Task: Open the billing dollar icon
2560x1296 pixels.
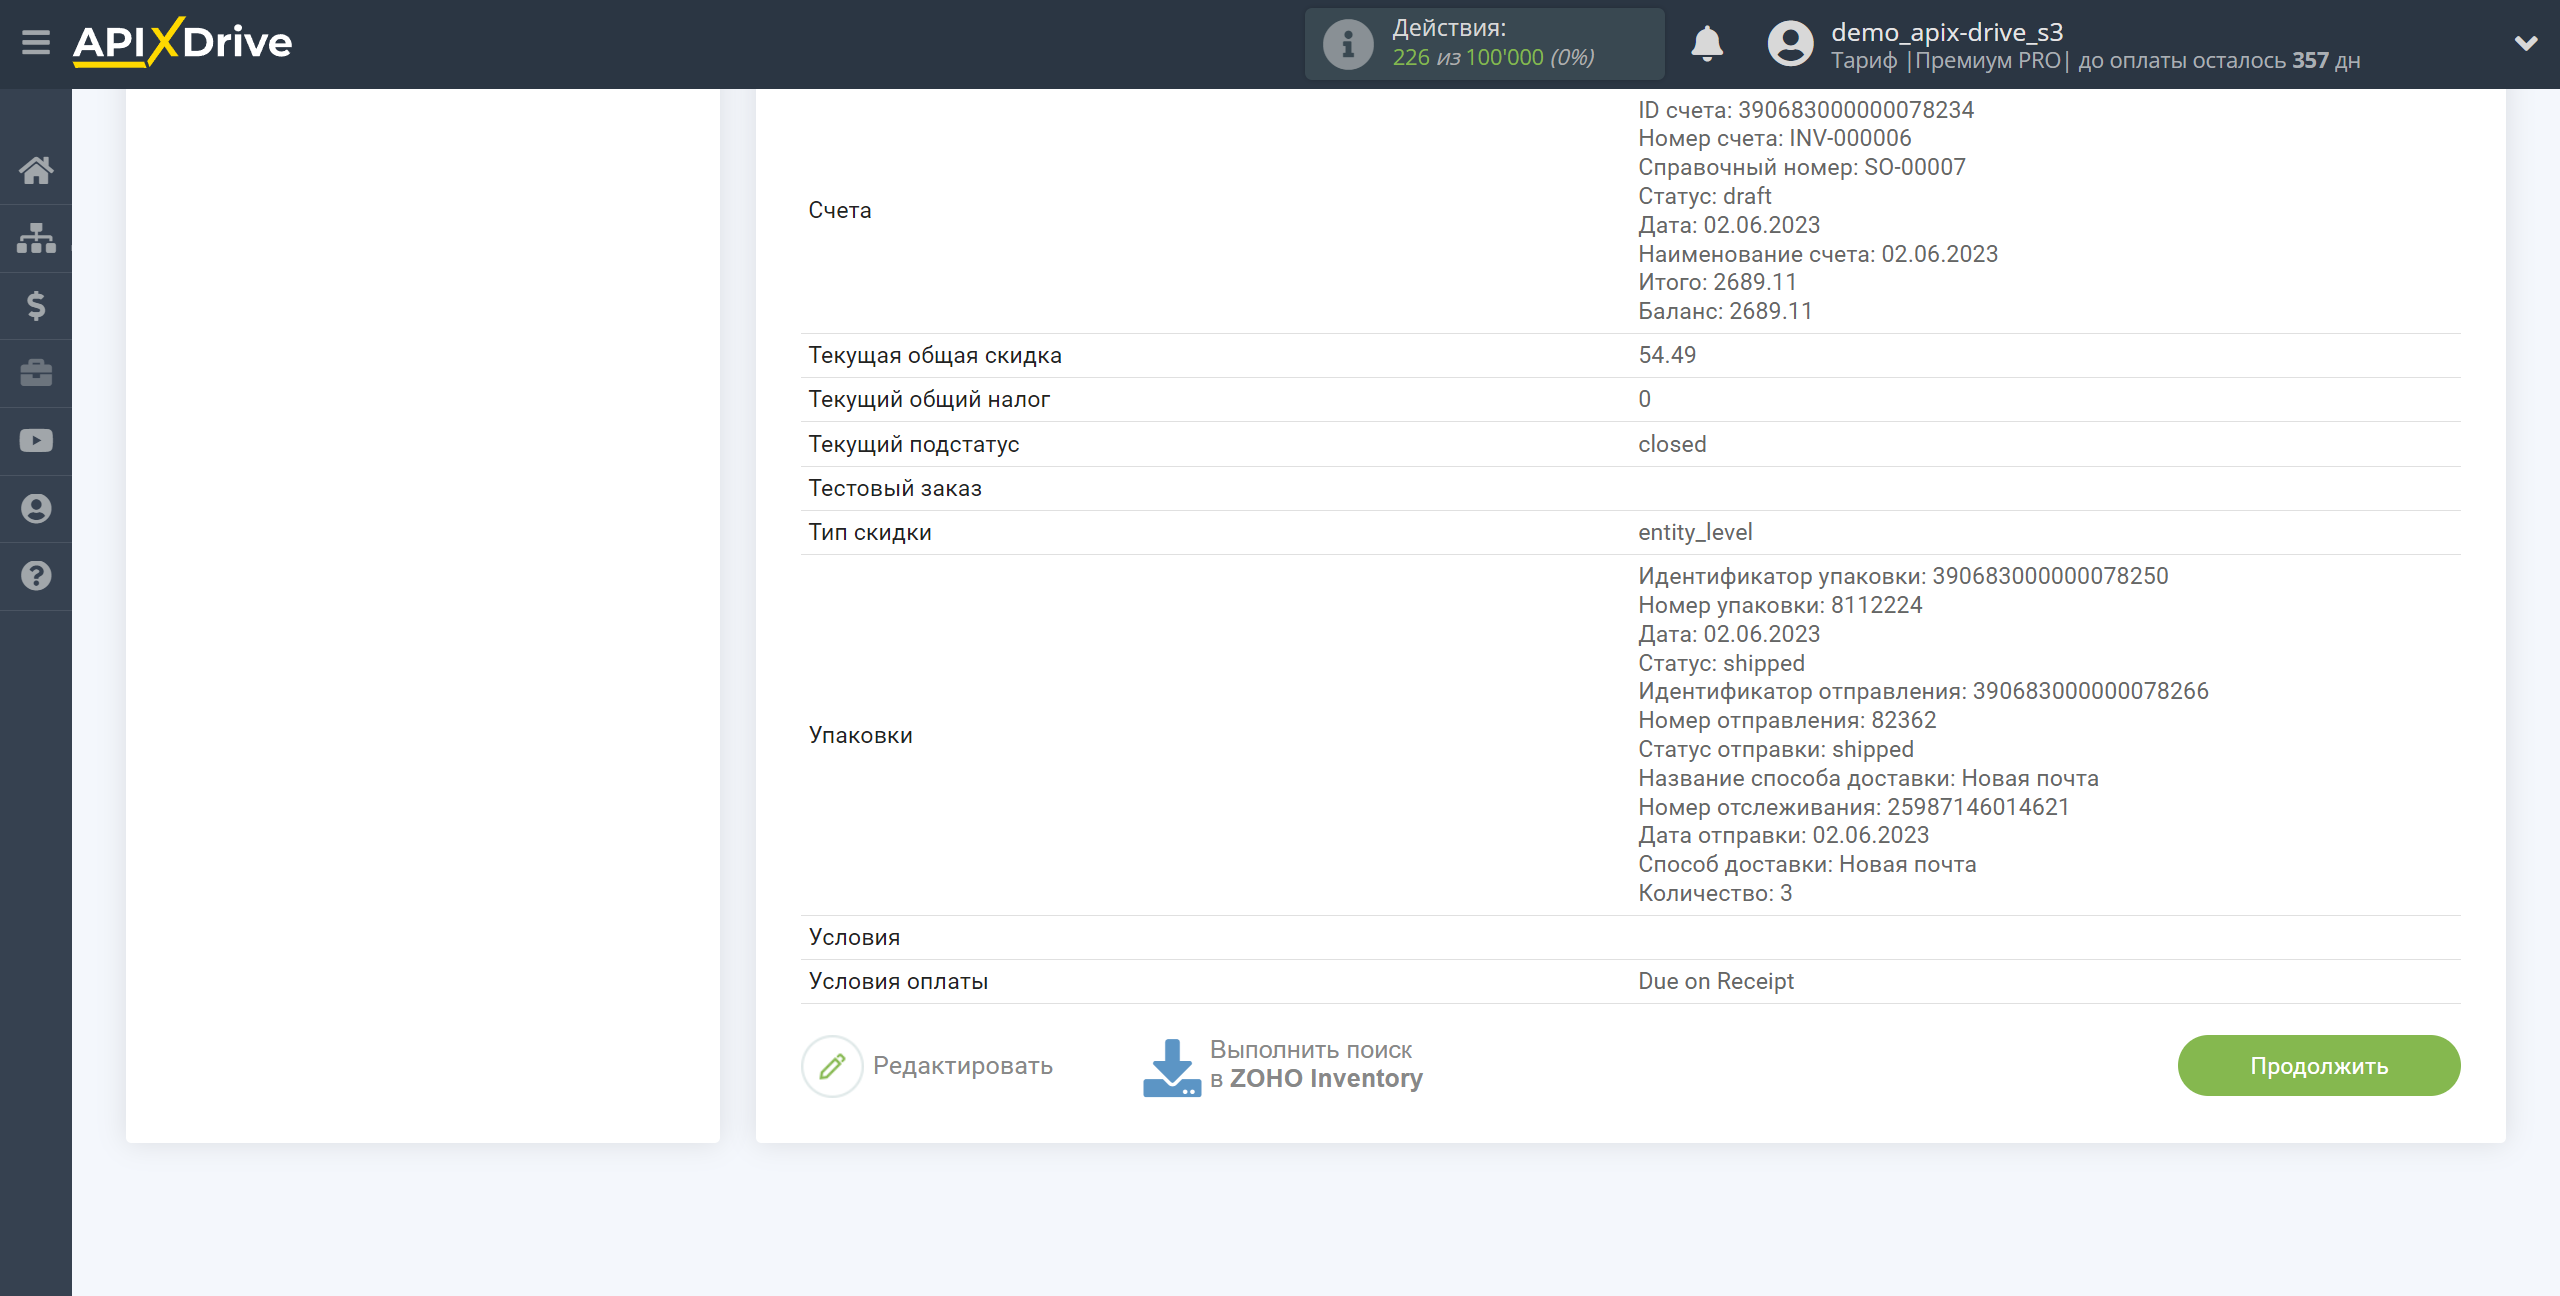Action: tap(36, 305)
